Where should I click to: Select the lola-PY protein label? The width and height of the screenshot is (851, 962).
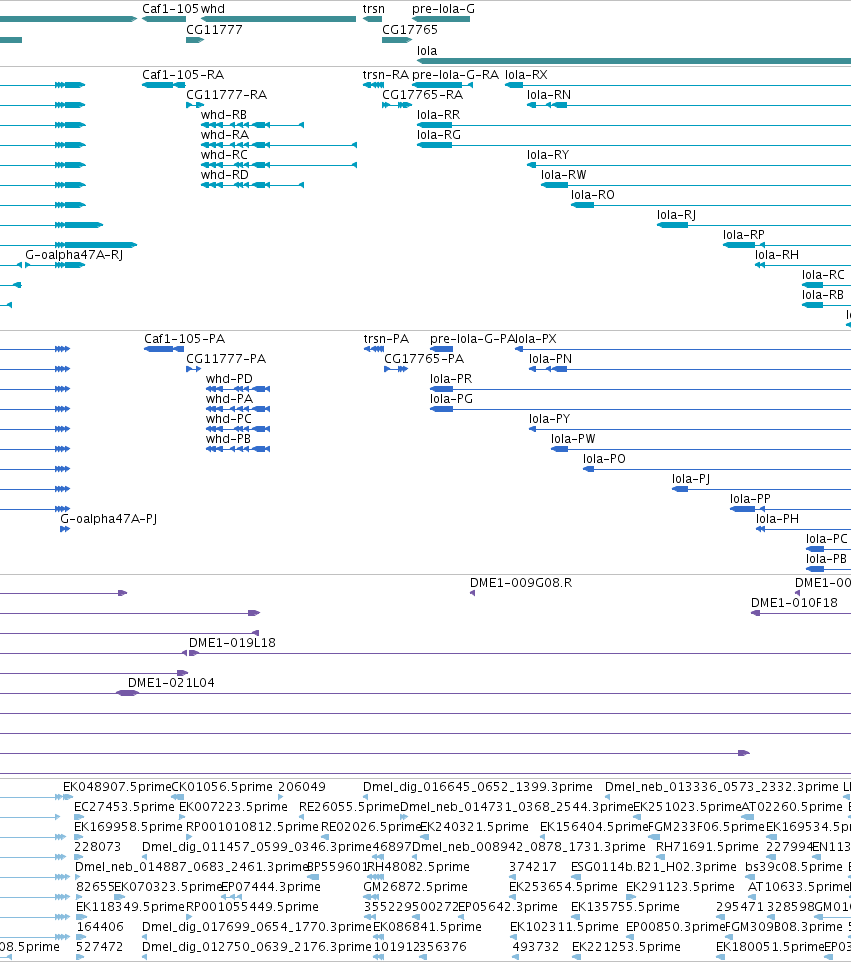550,418
